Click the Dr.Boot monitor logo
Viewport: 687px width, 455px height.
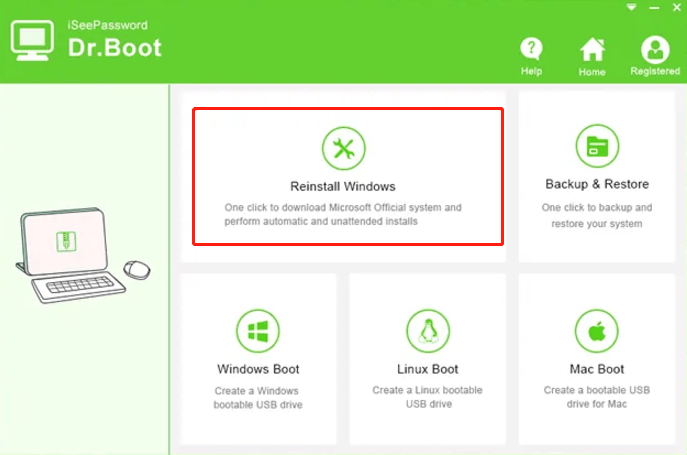point(32,40)
